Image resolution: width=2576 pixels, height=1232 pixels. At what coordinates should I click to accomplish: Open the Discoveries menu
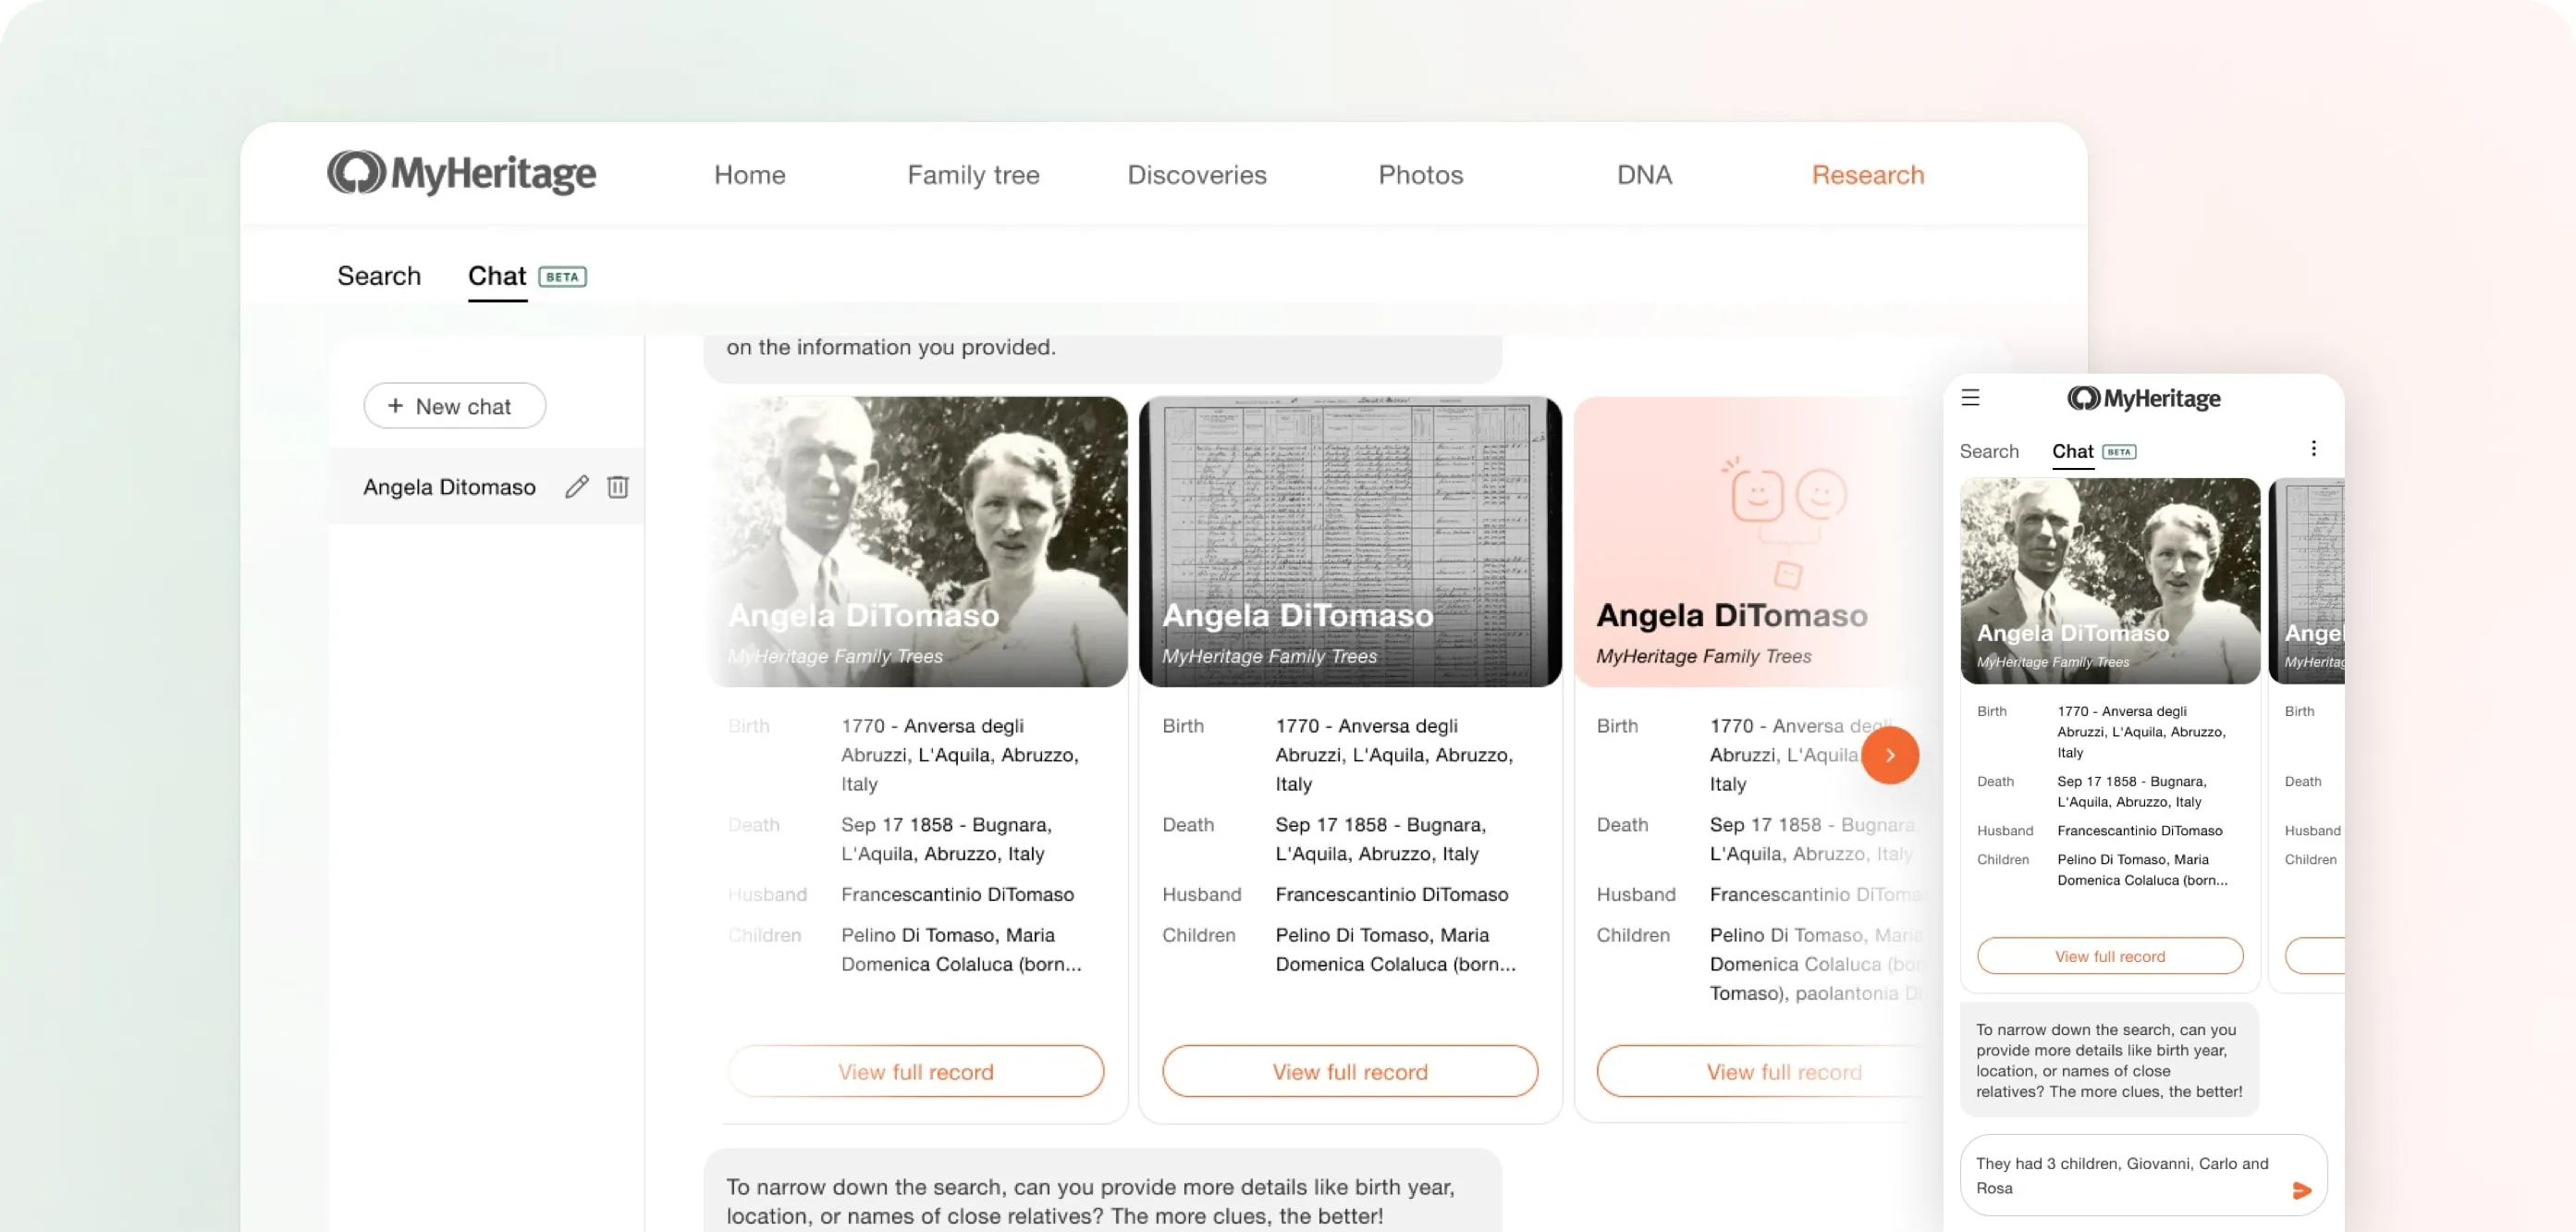point(1196,175)
